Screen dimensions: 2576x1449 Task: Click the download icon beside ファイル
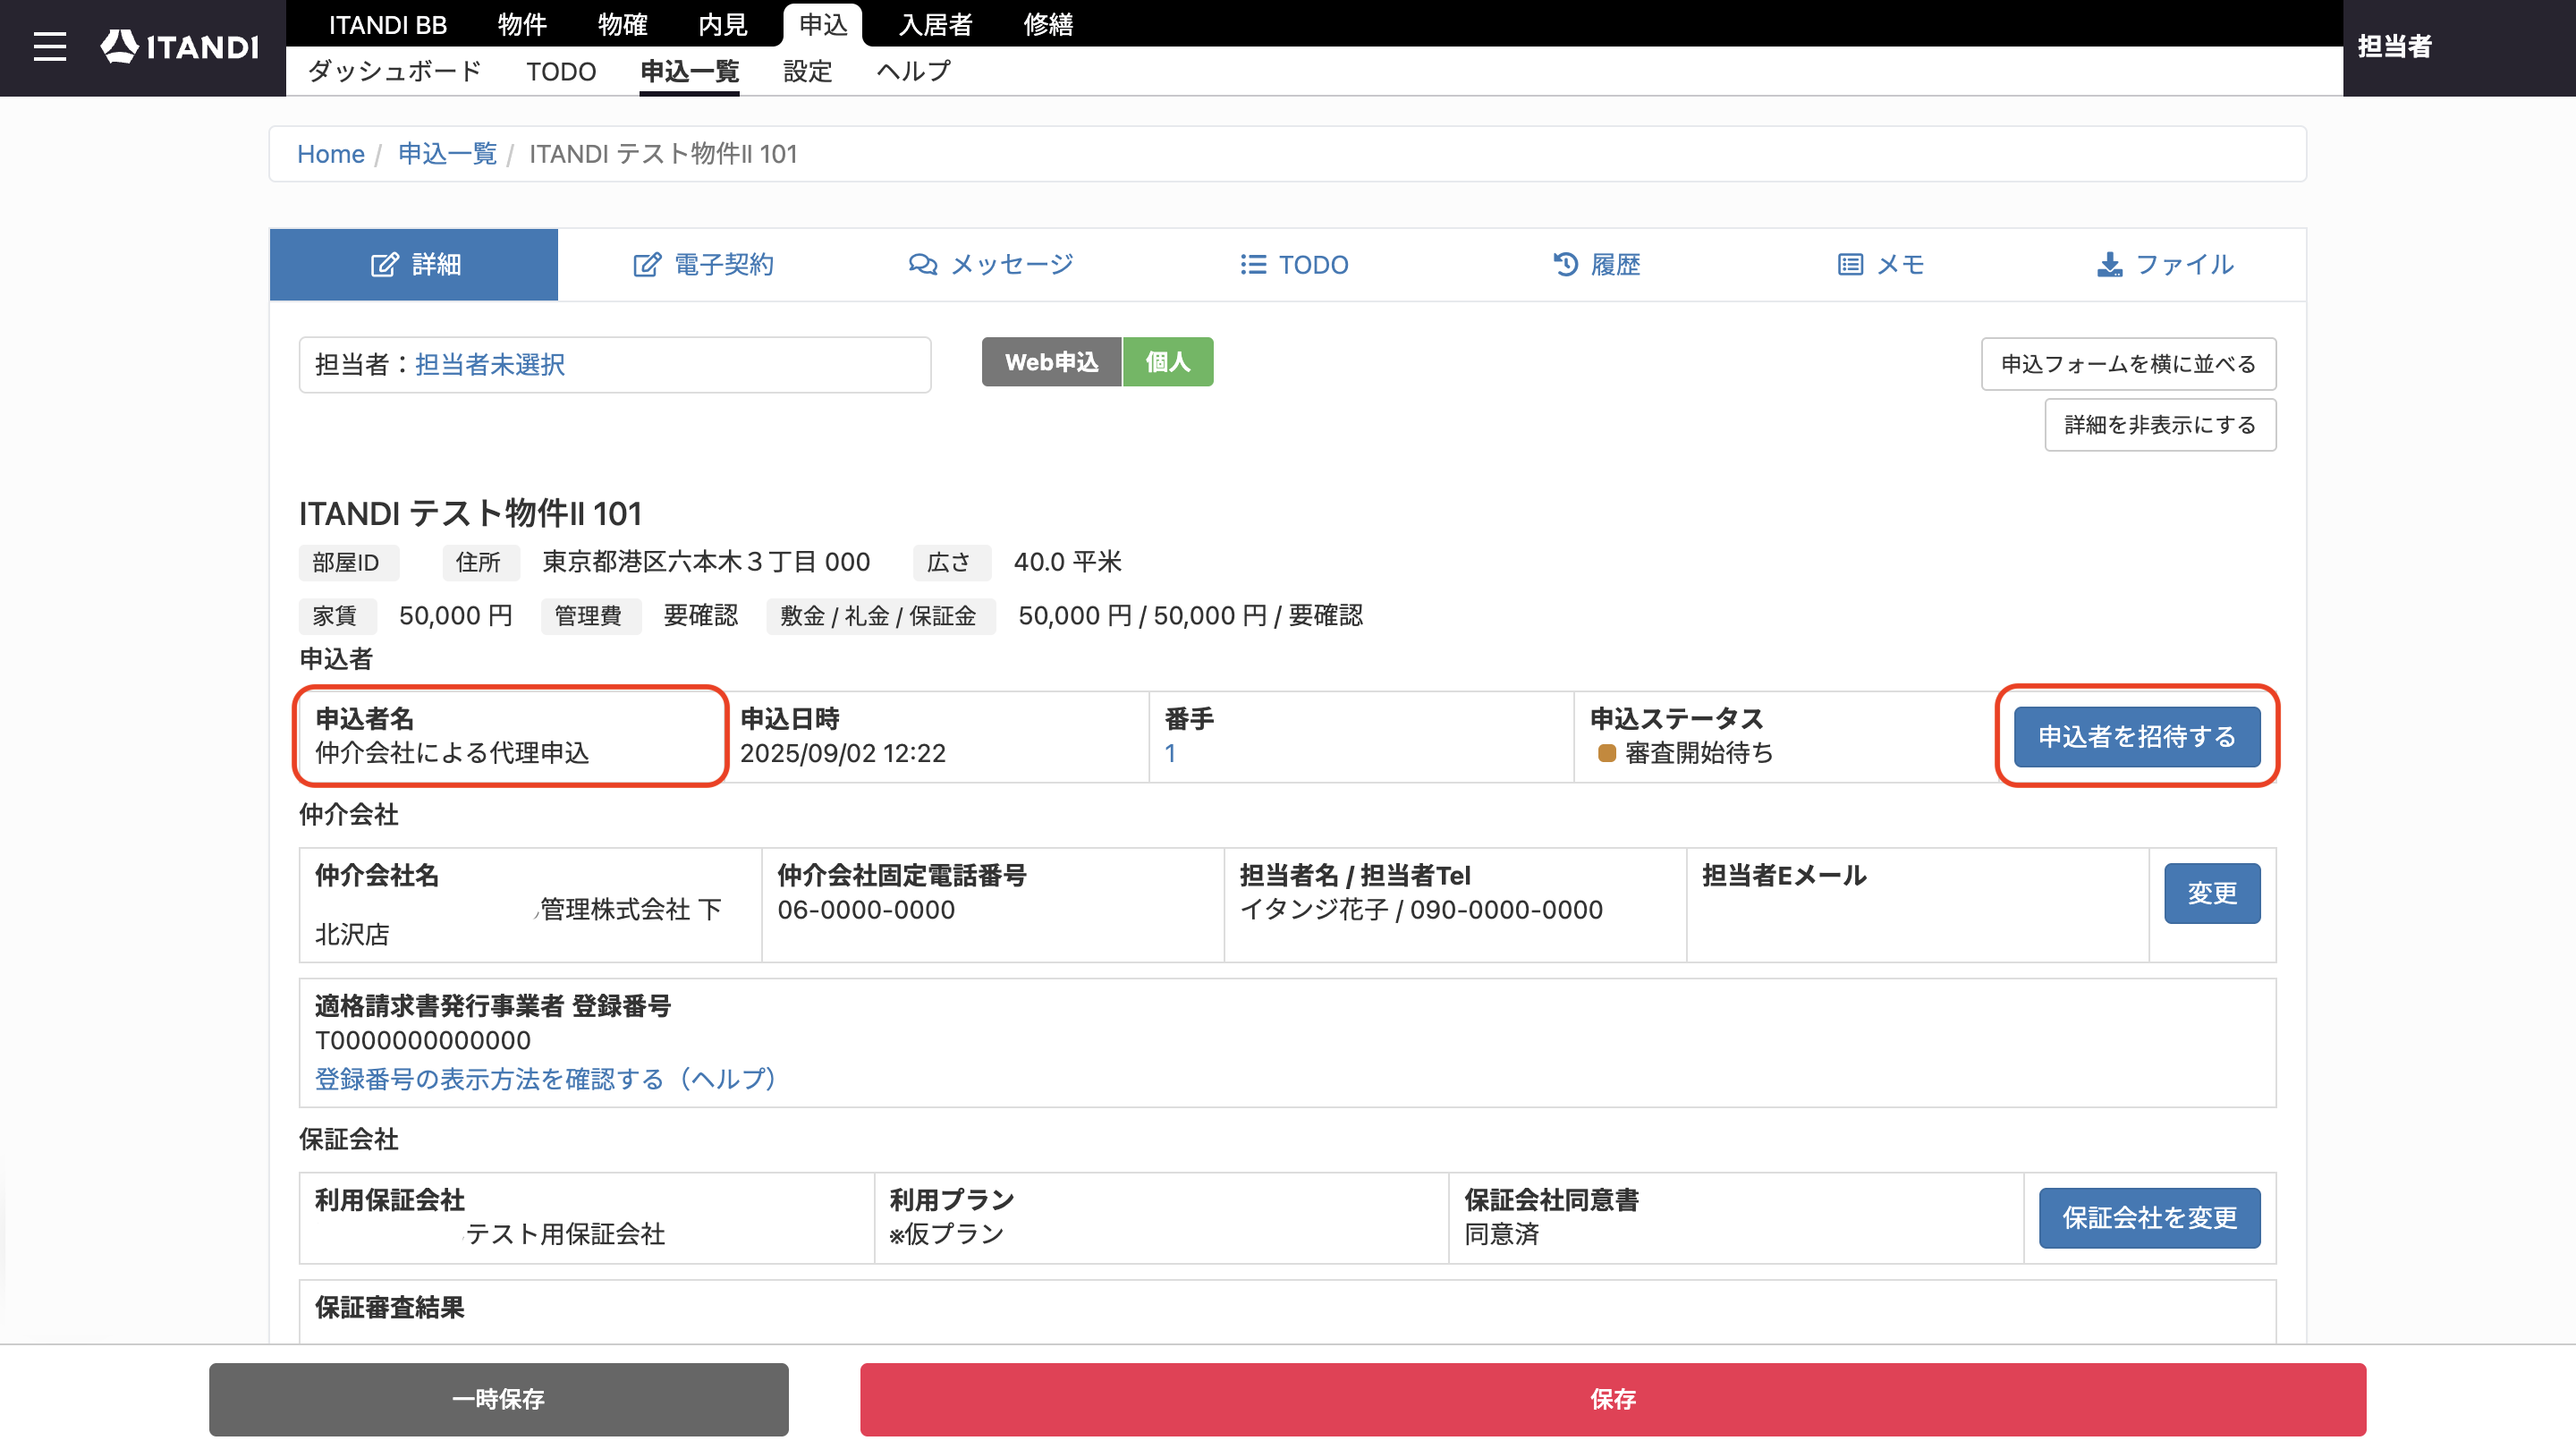pos(2110,265)
